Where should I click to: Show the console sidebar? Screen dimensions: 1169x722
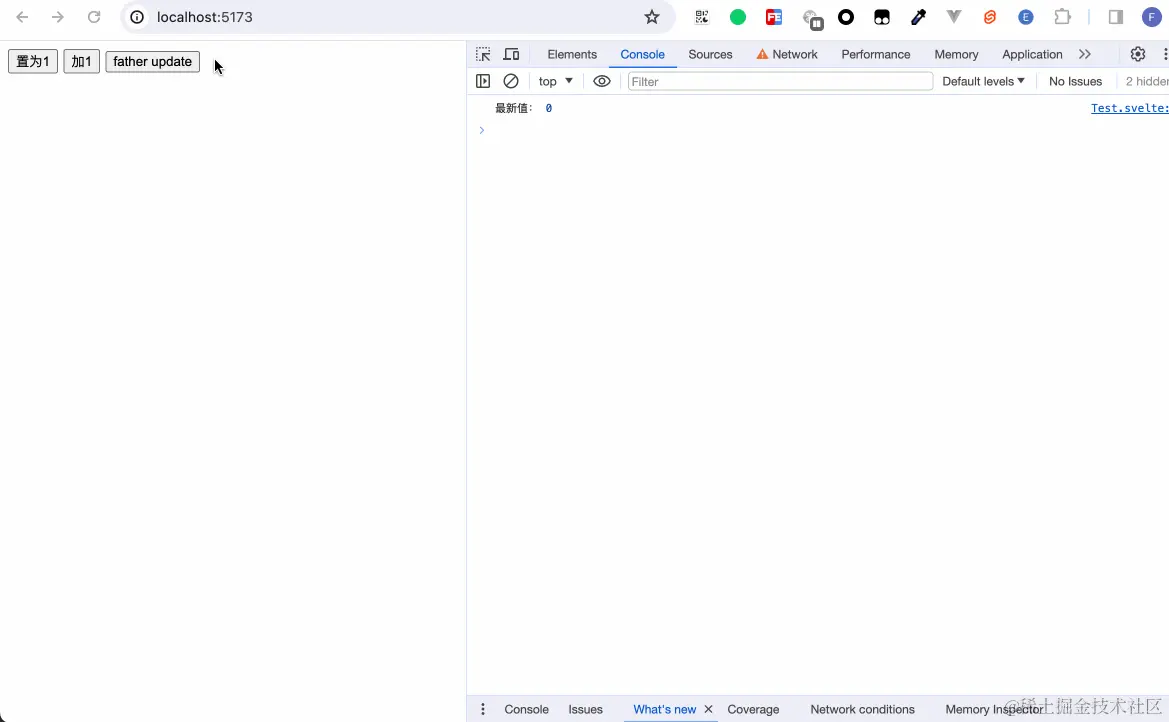[x=483, y=81]
